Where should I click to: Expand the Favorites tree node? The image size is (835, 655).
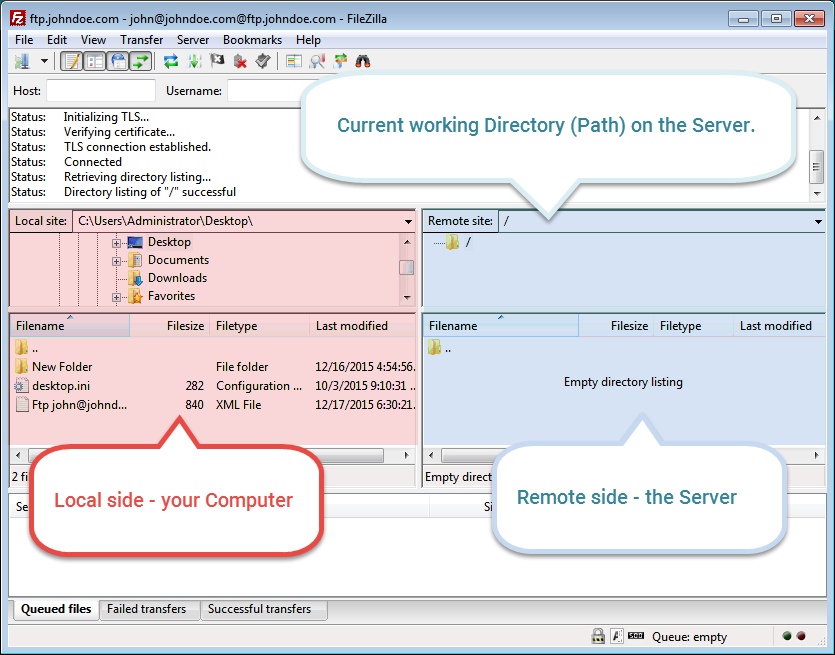click(116, 297)
